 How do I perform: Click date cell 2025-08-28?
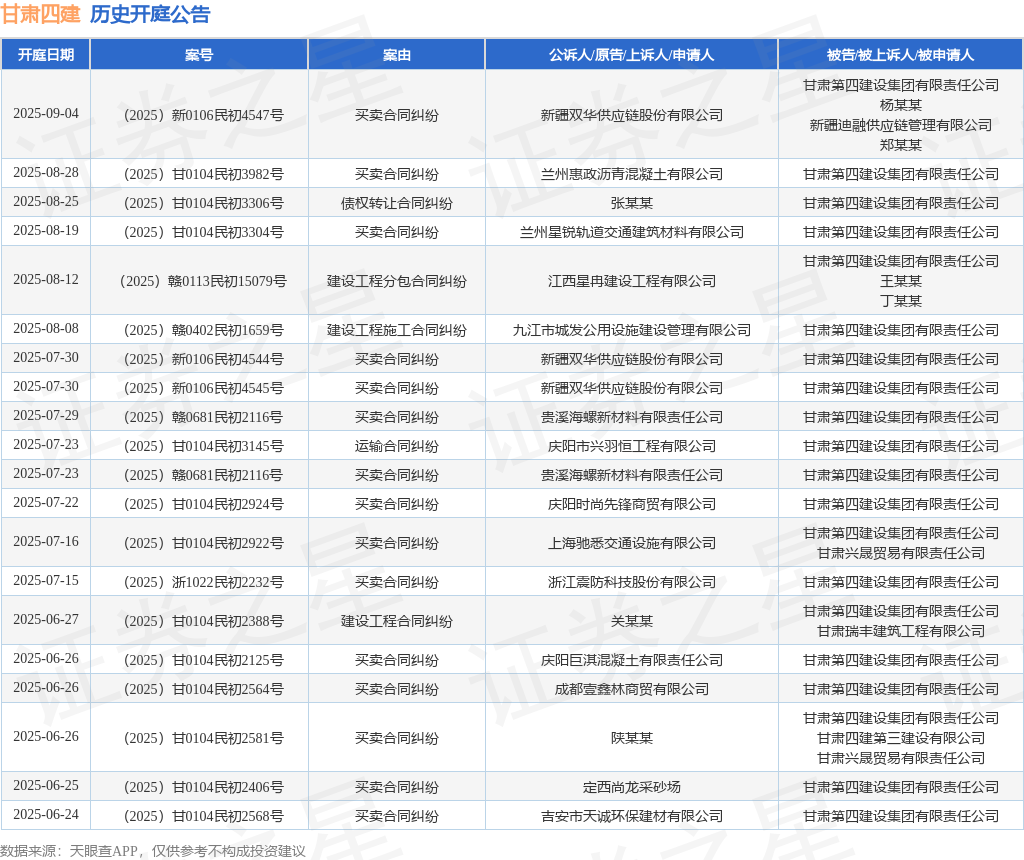coord(46,172)
